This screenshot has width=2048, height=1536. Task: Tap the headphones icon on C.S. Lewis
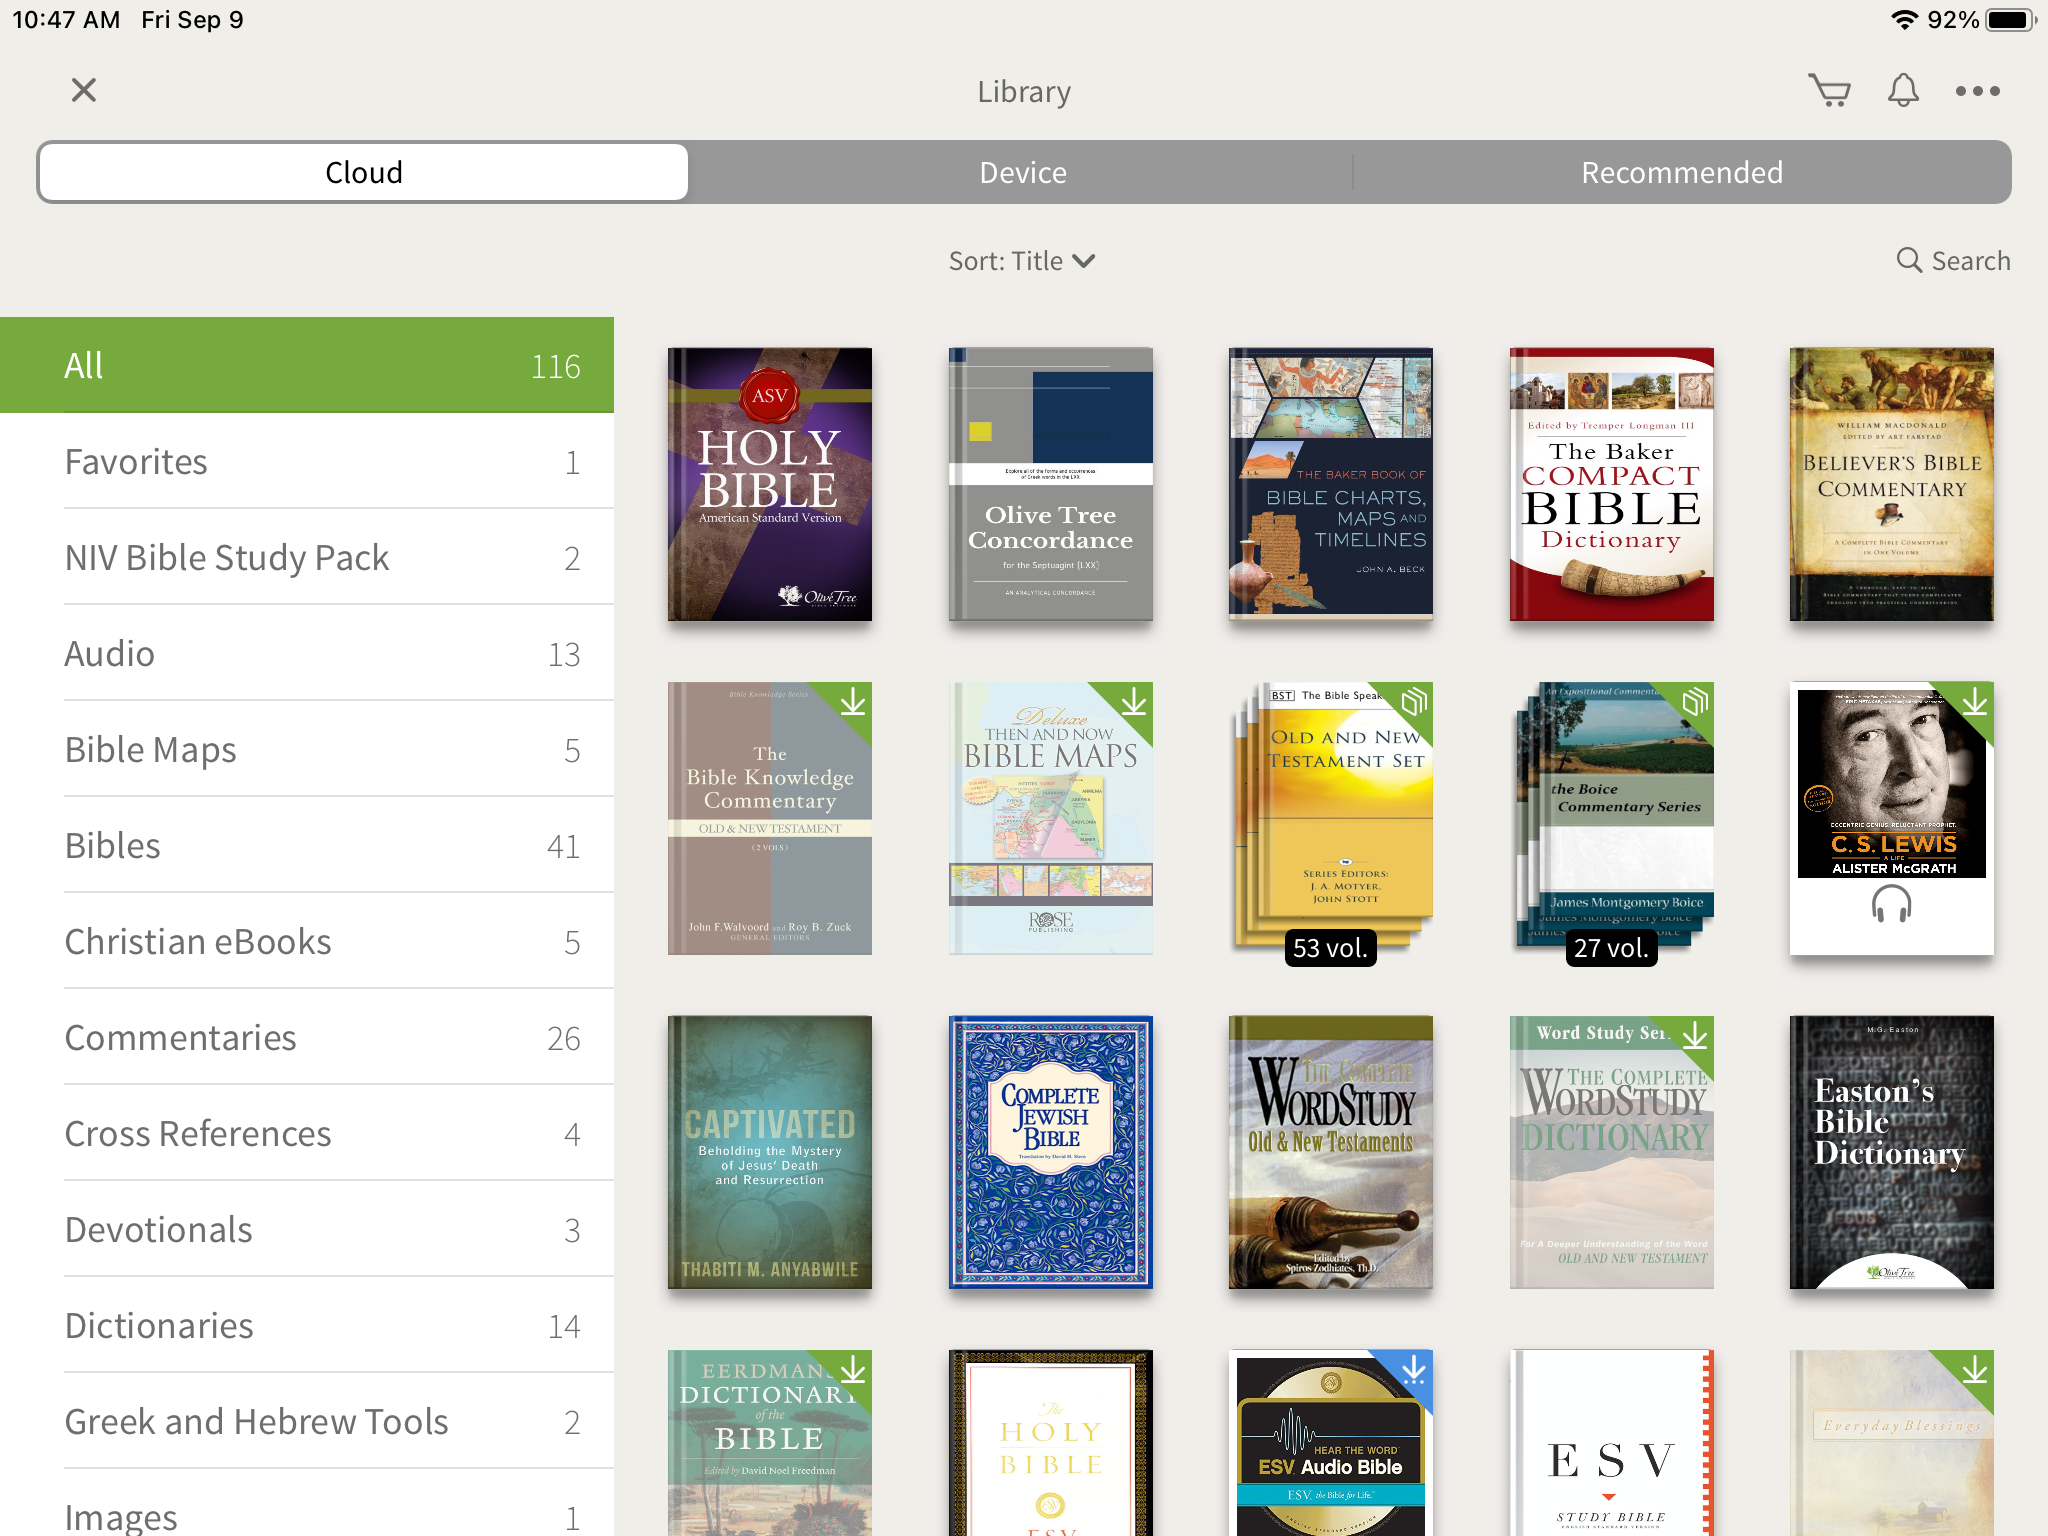[1891, 905]
